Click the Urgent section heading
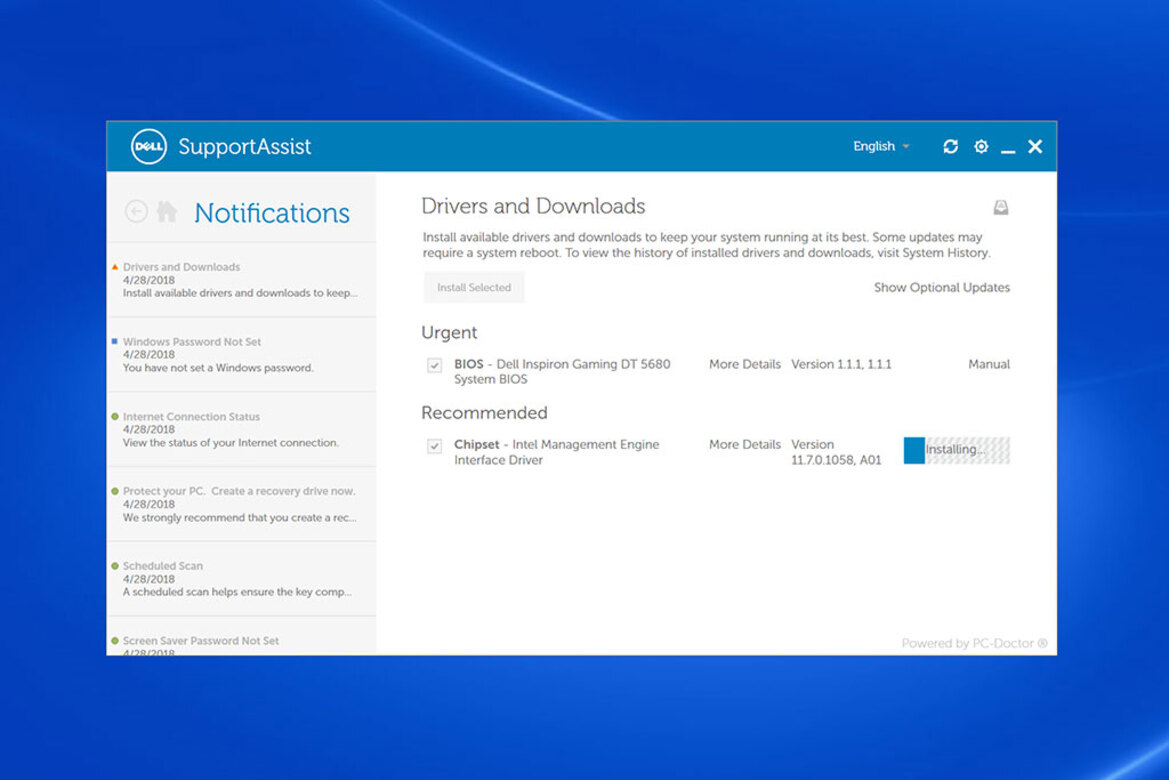This screenshot has height=780, width=1169. point(449,333)
